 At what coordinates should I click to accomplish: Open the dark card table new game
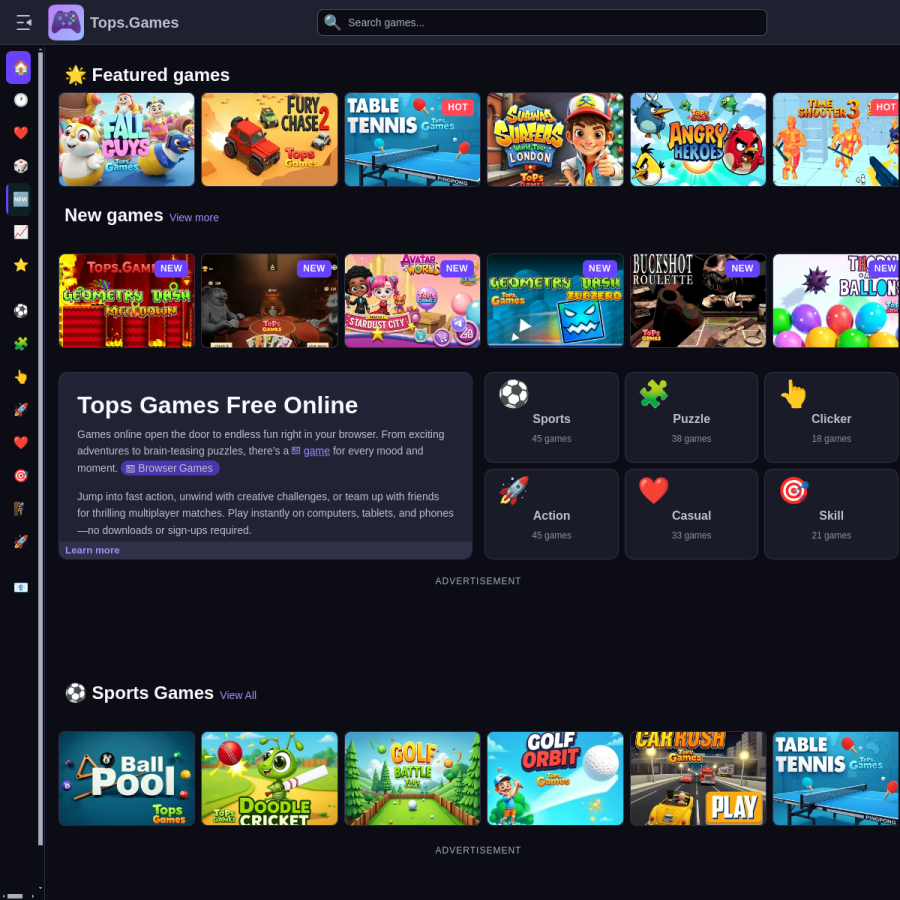point(270,301)
